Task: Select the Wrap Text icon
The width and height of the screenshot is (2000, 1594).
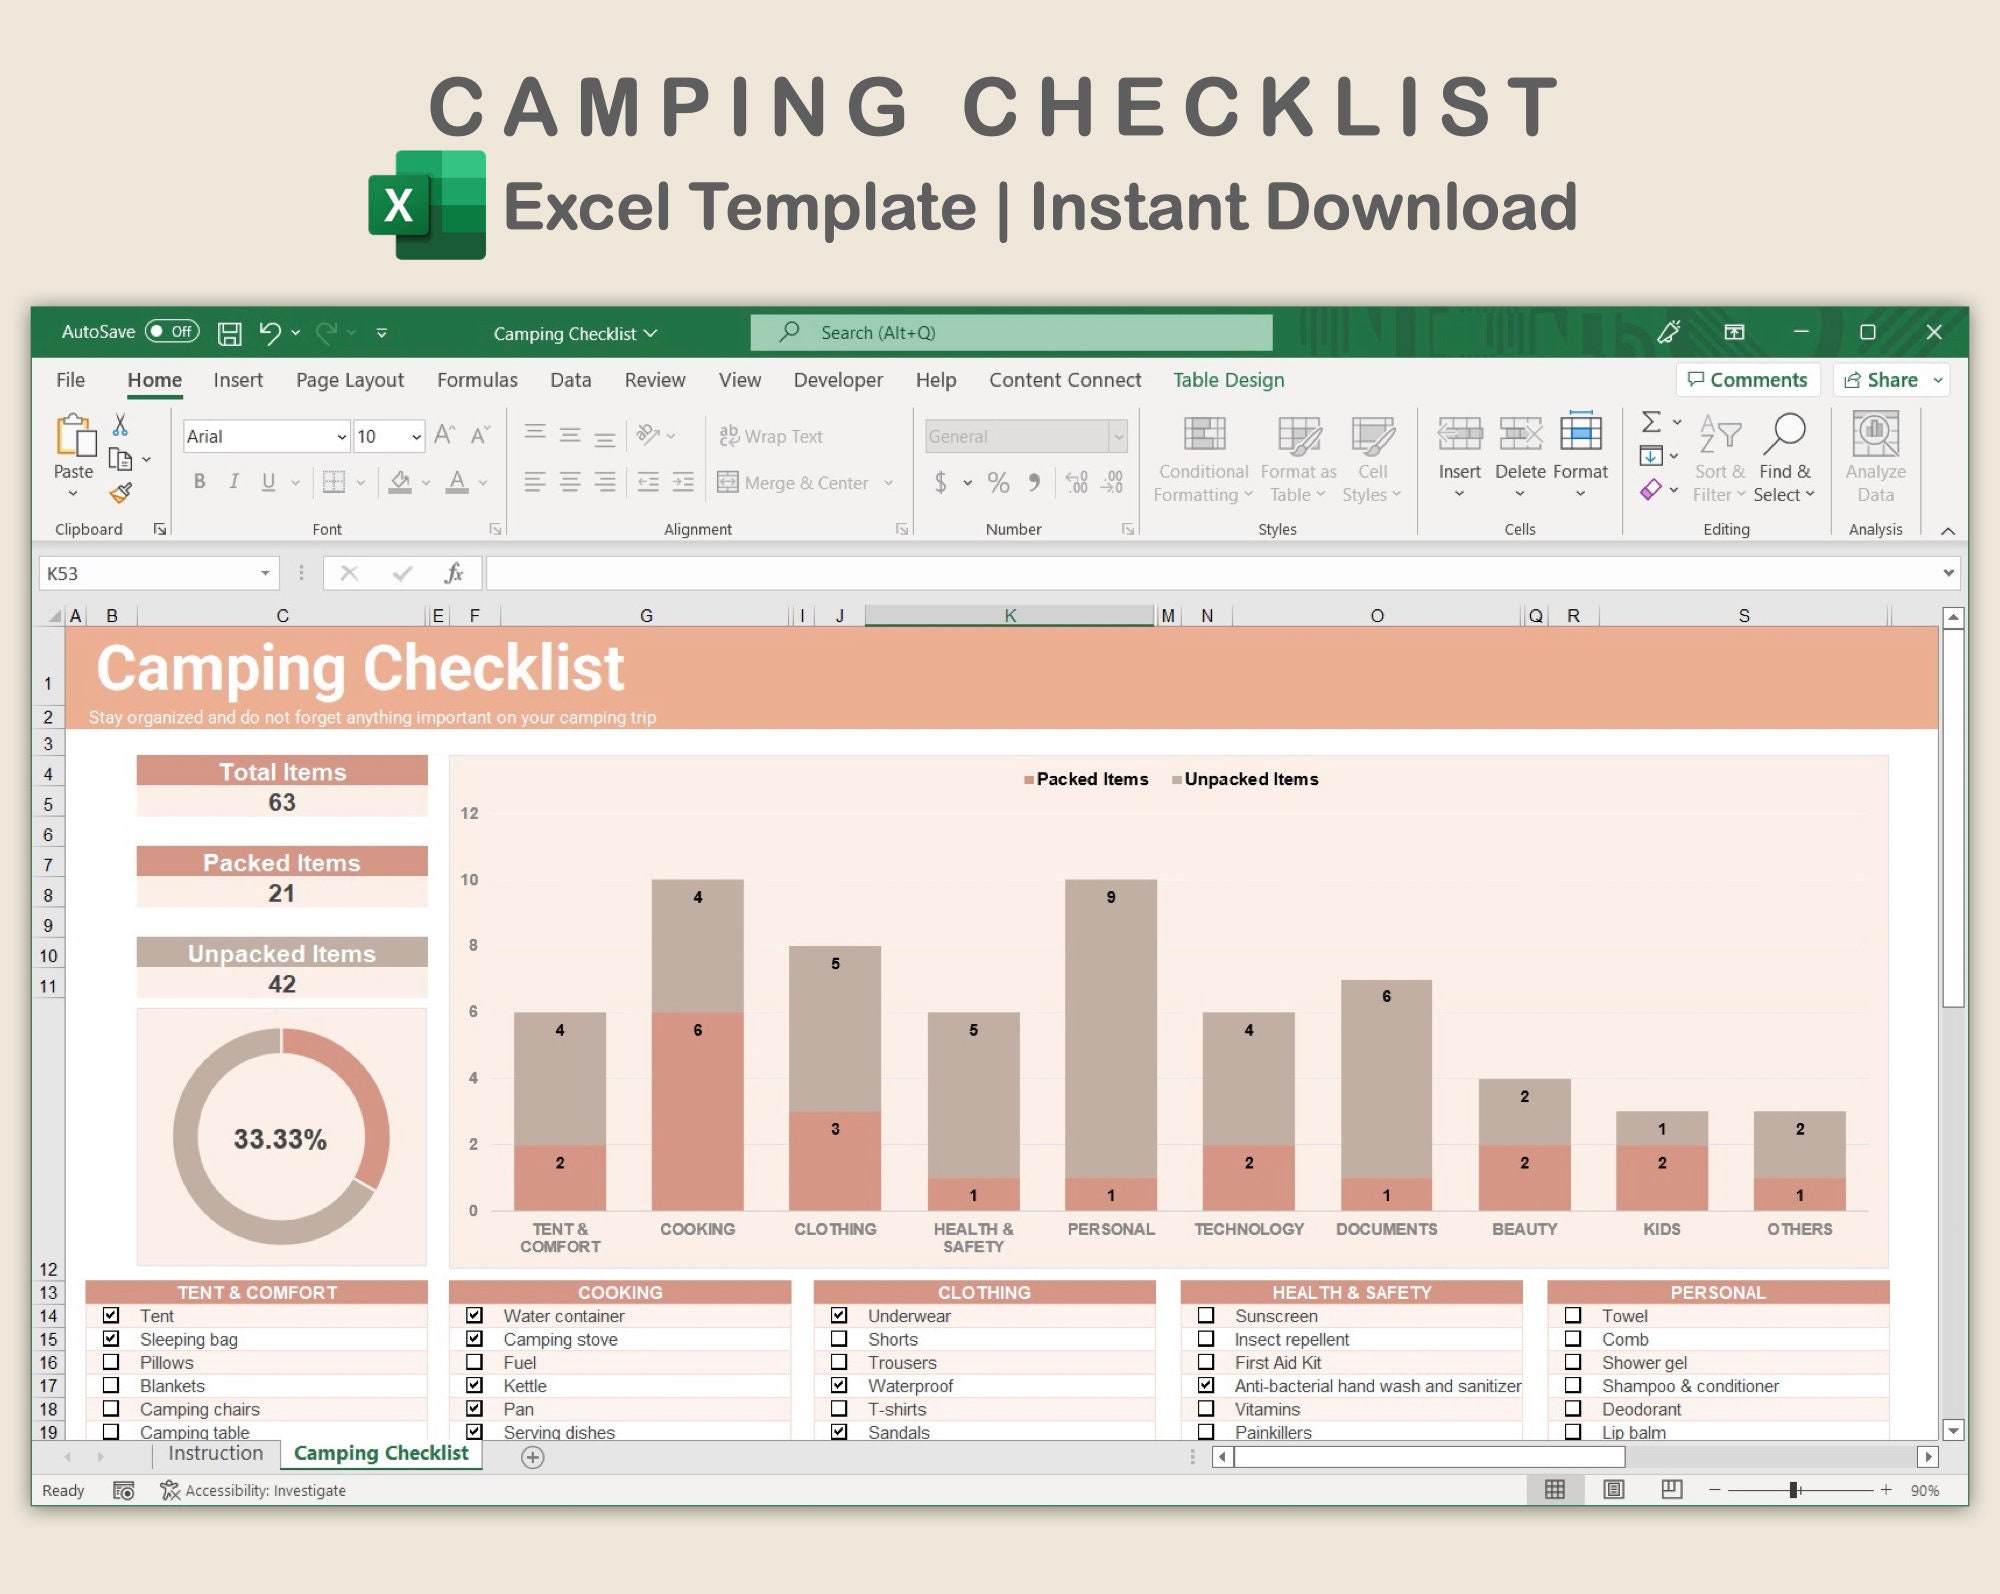Action: 729,436
